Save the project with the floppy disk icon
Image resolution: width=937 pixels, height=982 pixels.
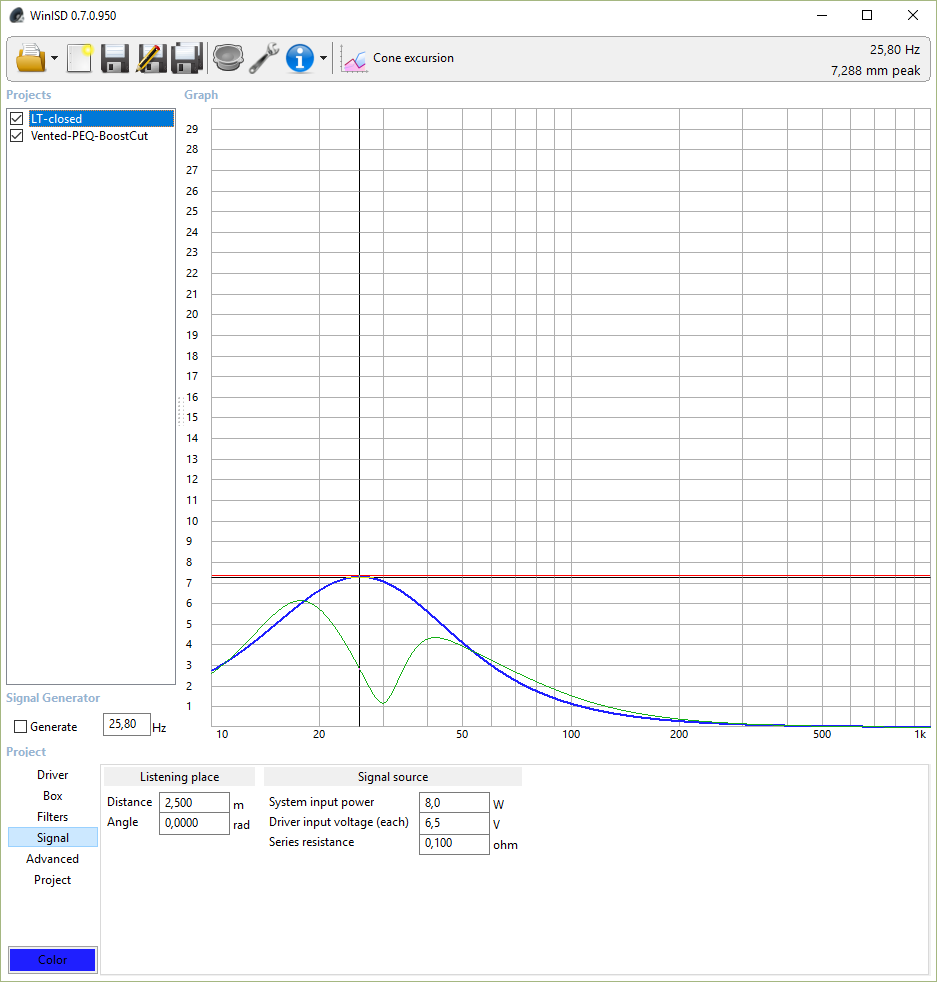click(x=115, y=58)
